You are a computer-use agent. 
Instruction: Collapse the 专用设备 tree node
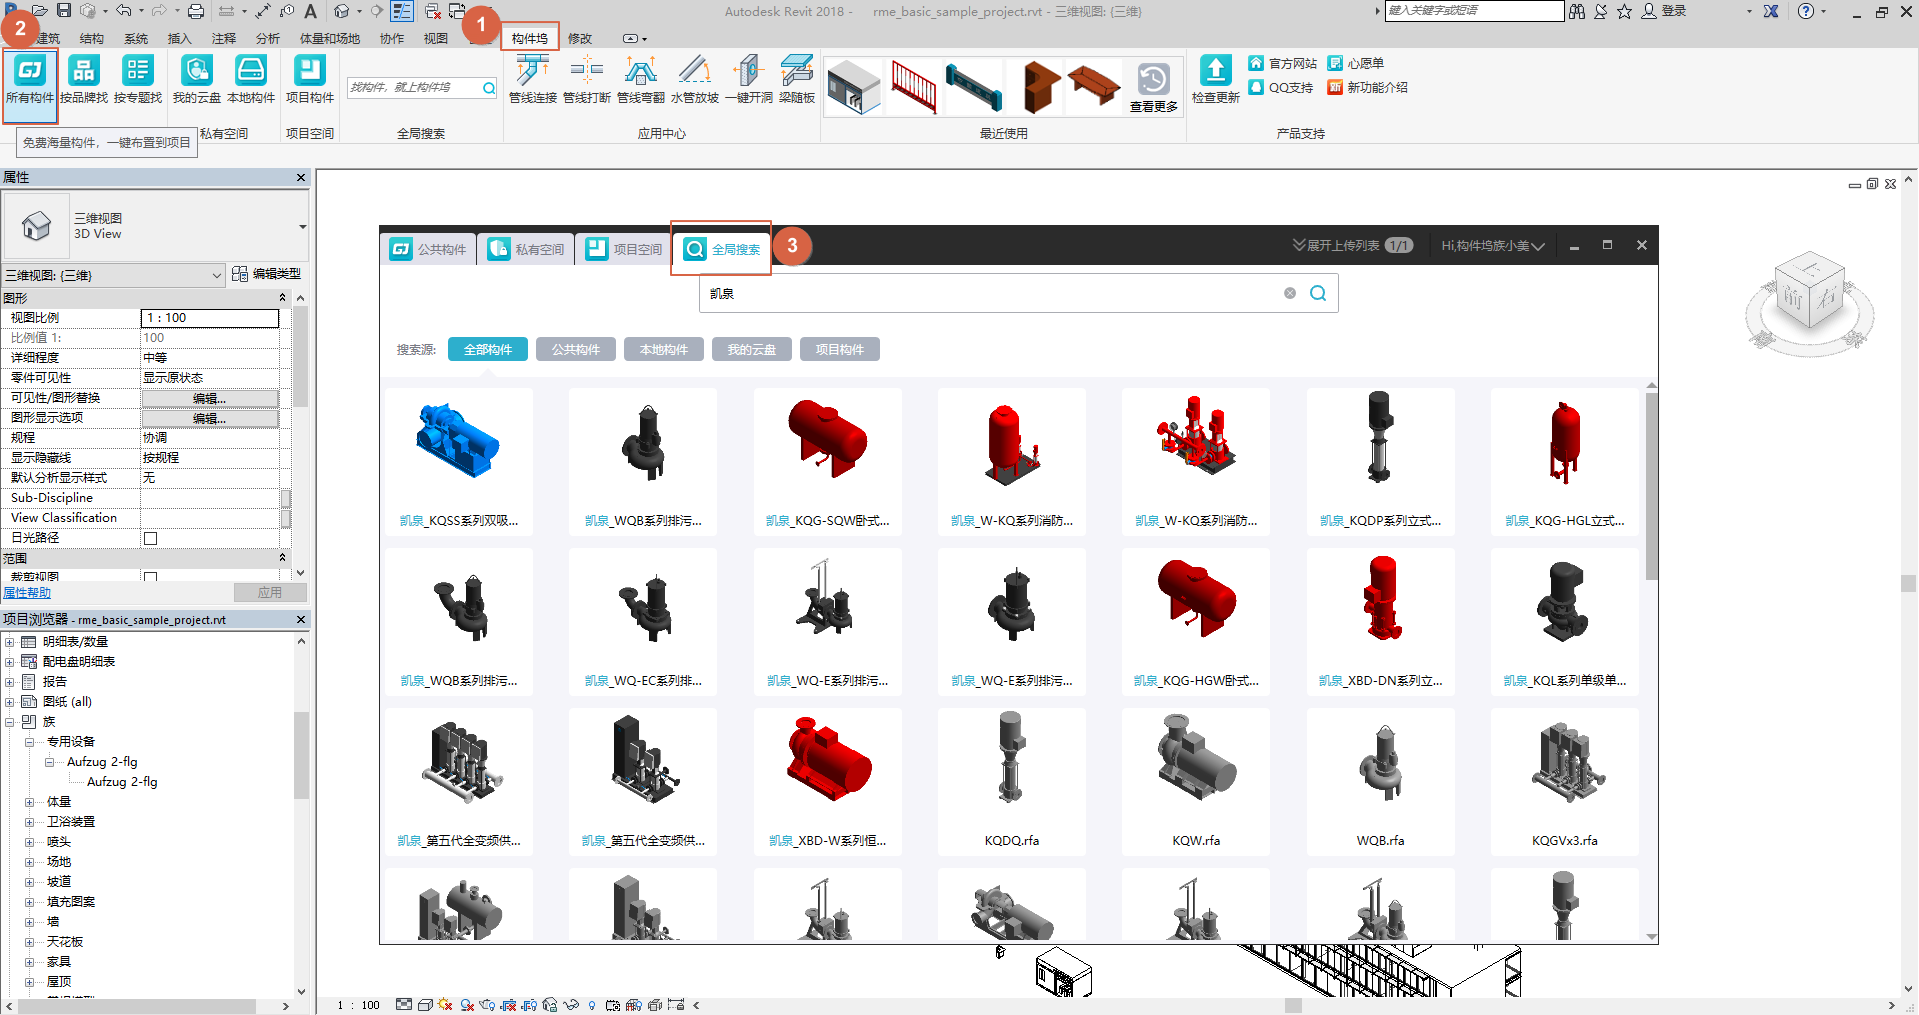pos(30,742)
